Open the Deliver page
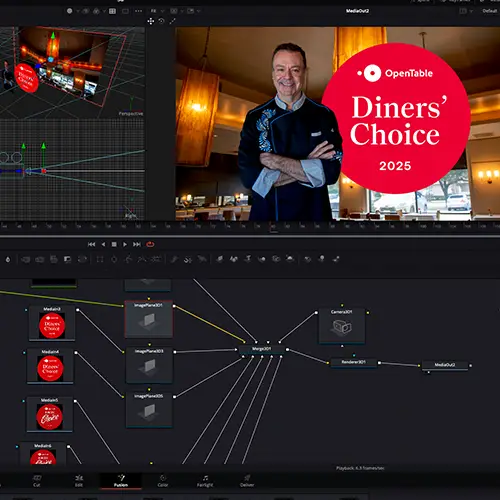The height and width of the screenshot is (500, 500). pyautogui.click(x=247, y=481)
